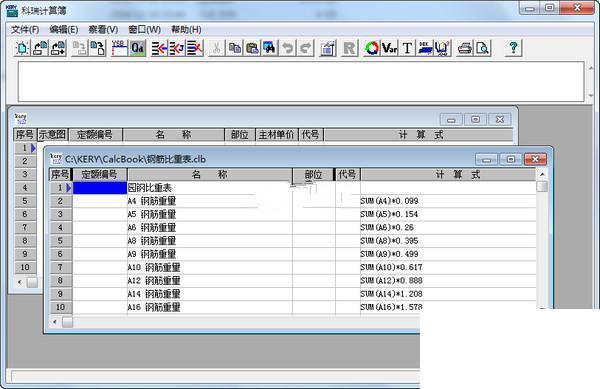Click formula SUM(A16)*1.578
Screen dimensions: 600x389
tap(391, 307)
